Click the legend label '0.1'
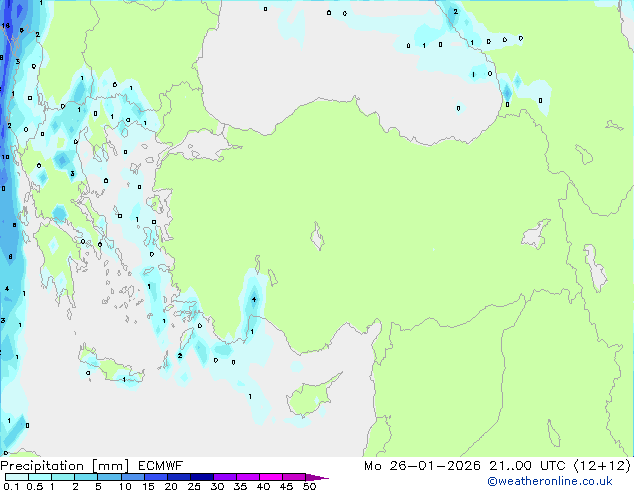 [11, 486]
